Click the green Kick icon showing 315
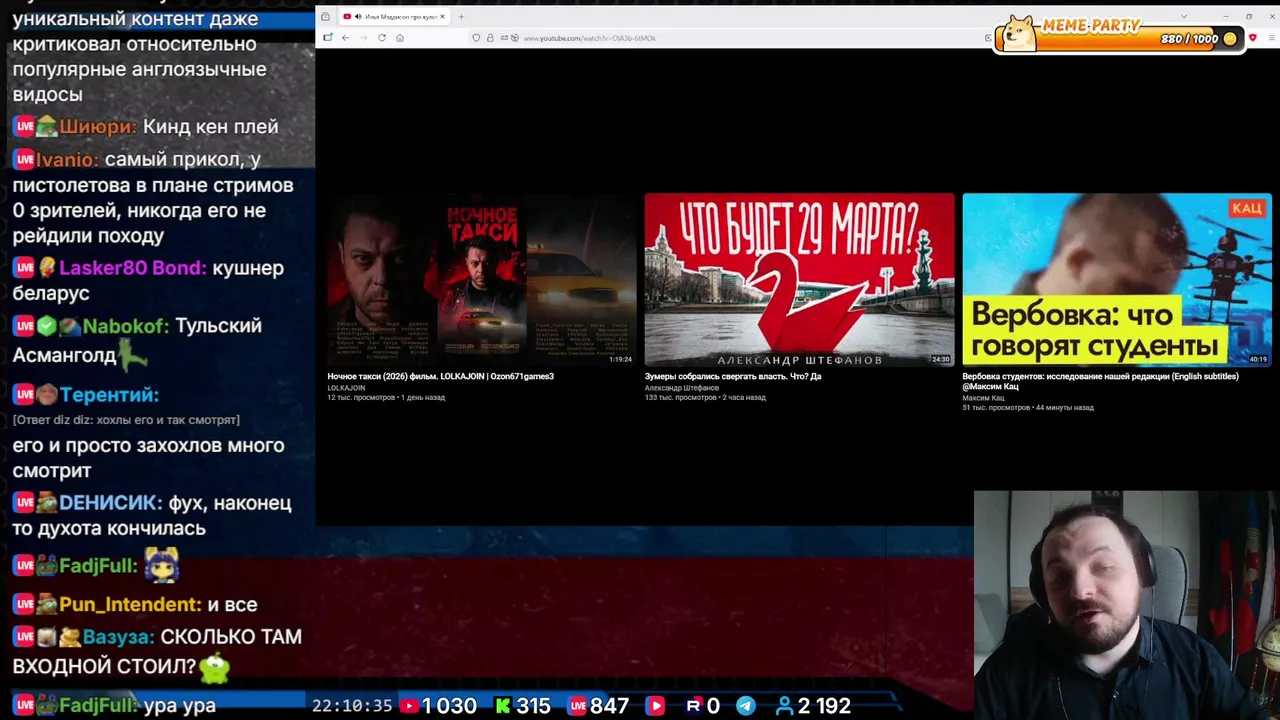Screen dimensions: 1280x720 (504, 706)
